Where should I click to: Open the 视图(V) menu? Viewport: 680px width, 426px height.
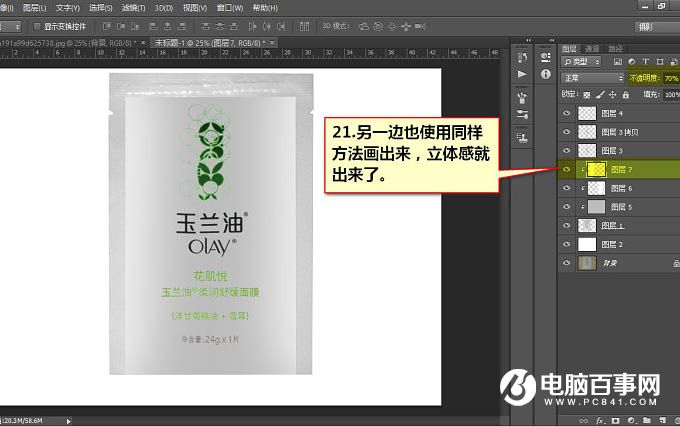195,8
